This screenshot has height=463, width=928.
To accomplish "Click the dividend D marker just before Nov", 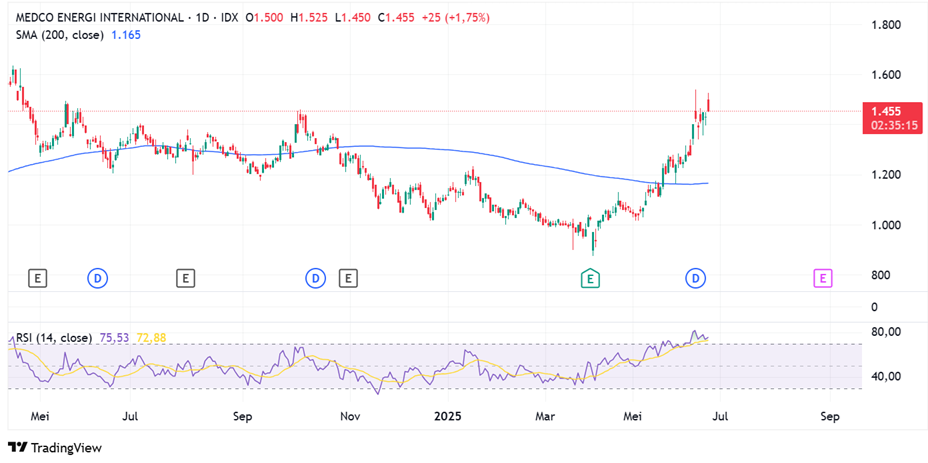I will [316, 278].
